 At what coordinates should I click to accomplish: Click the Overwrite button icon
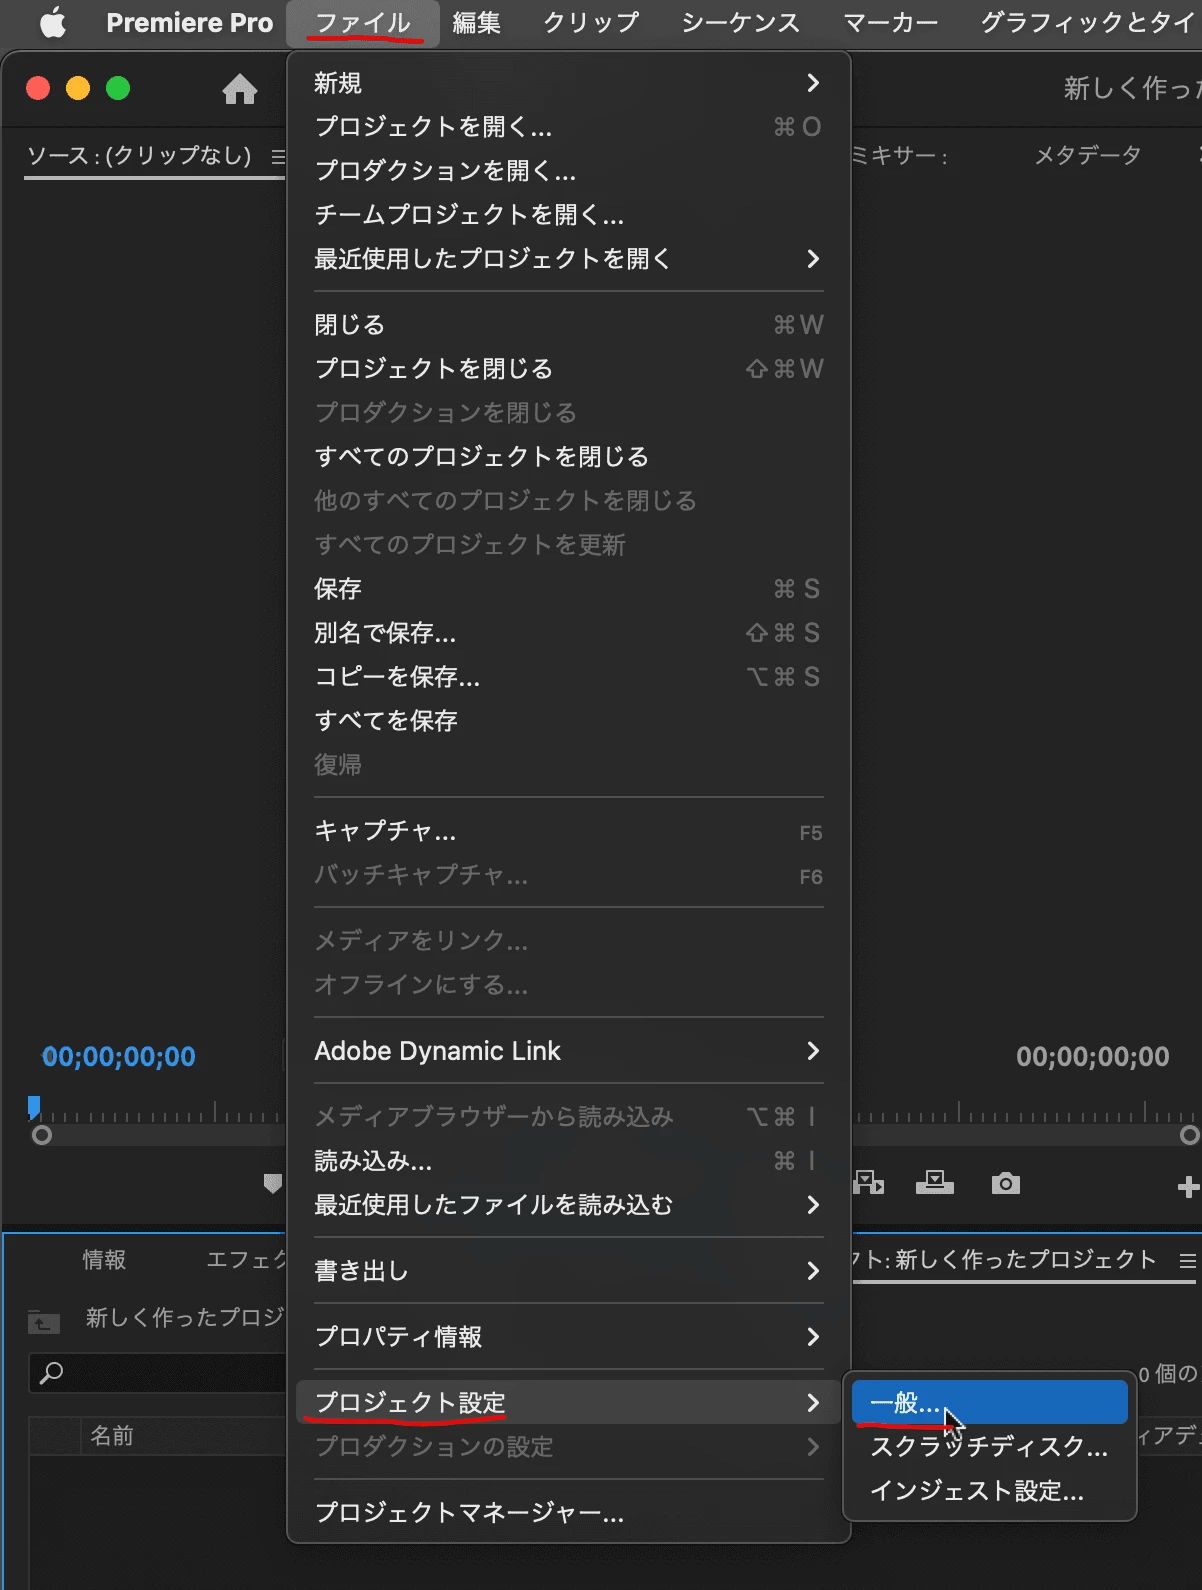click(x=934, y=1183)
